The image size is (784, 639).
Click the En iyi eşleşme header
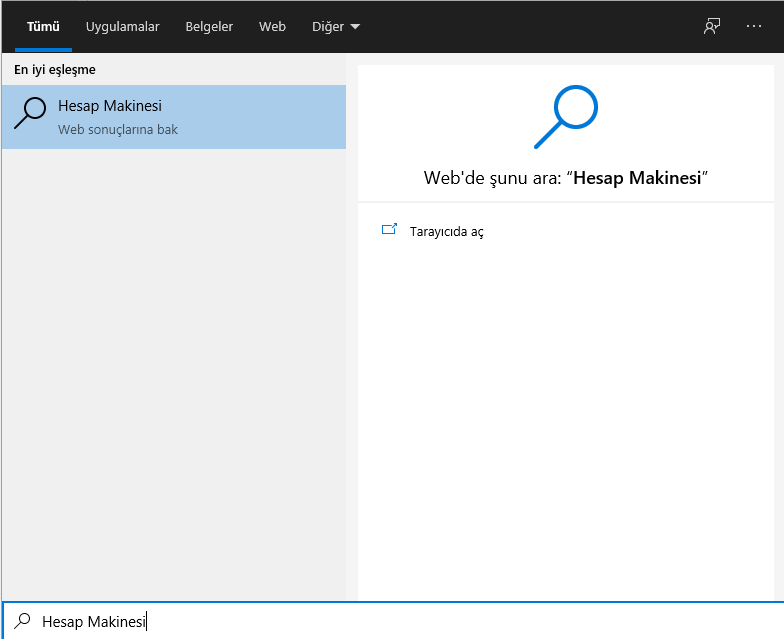pyautogui.click(x=55, y=70)
